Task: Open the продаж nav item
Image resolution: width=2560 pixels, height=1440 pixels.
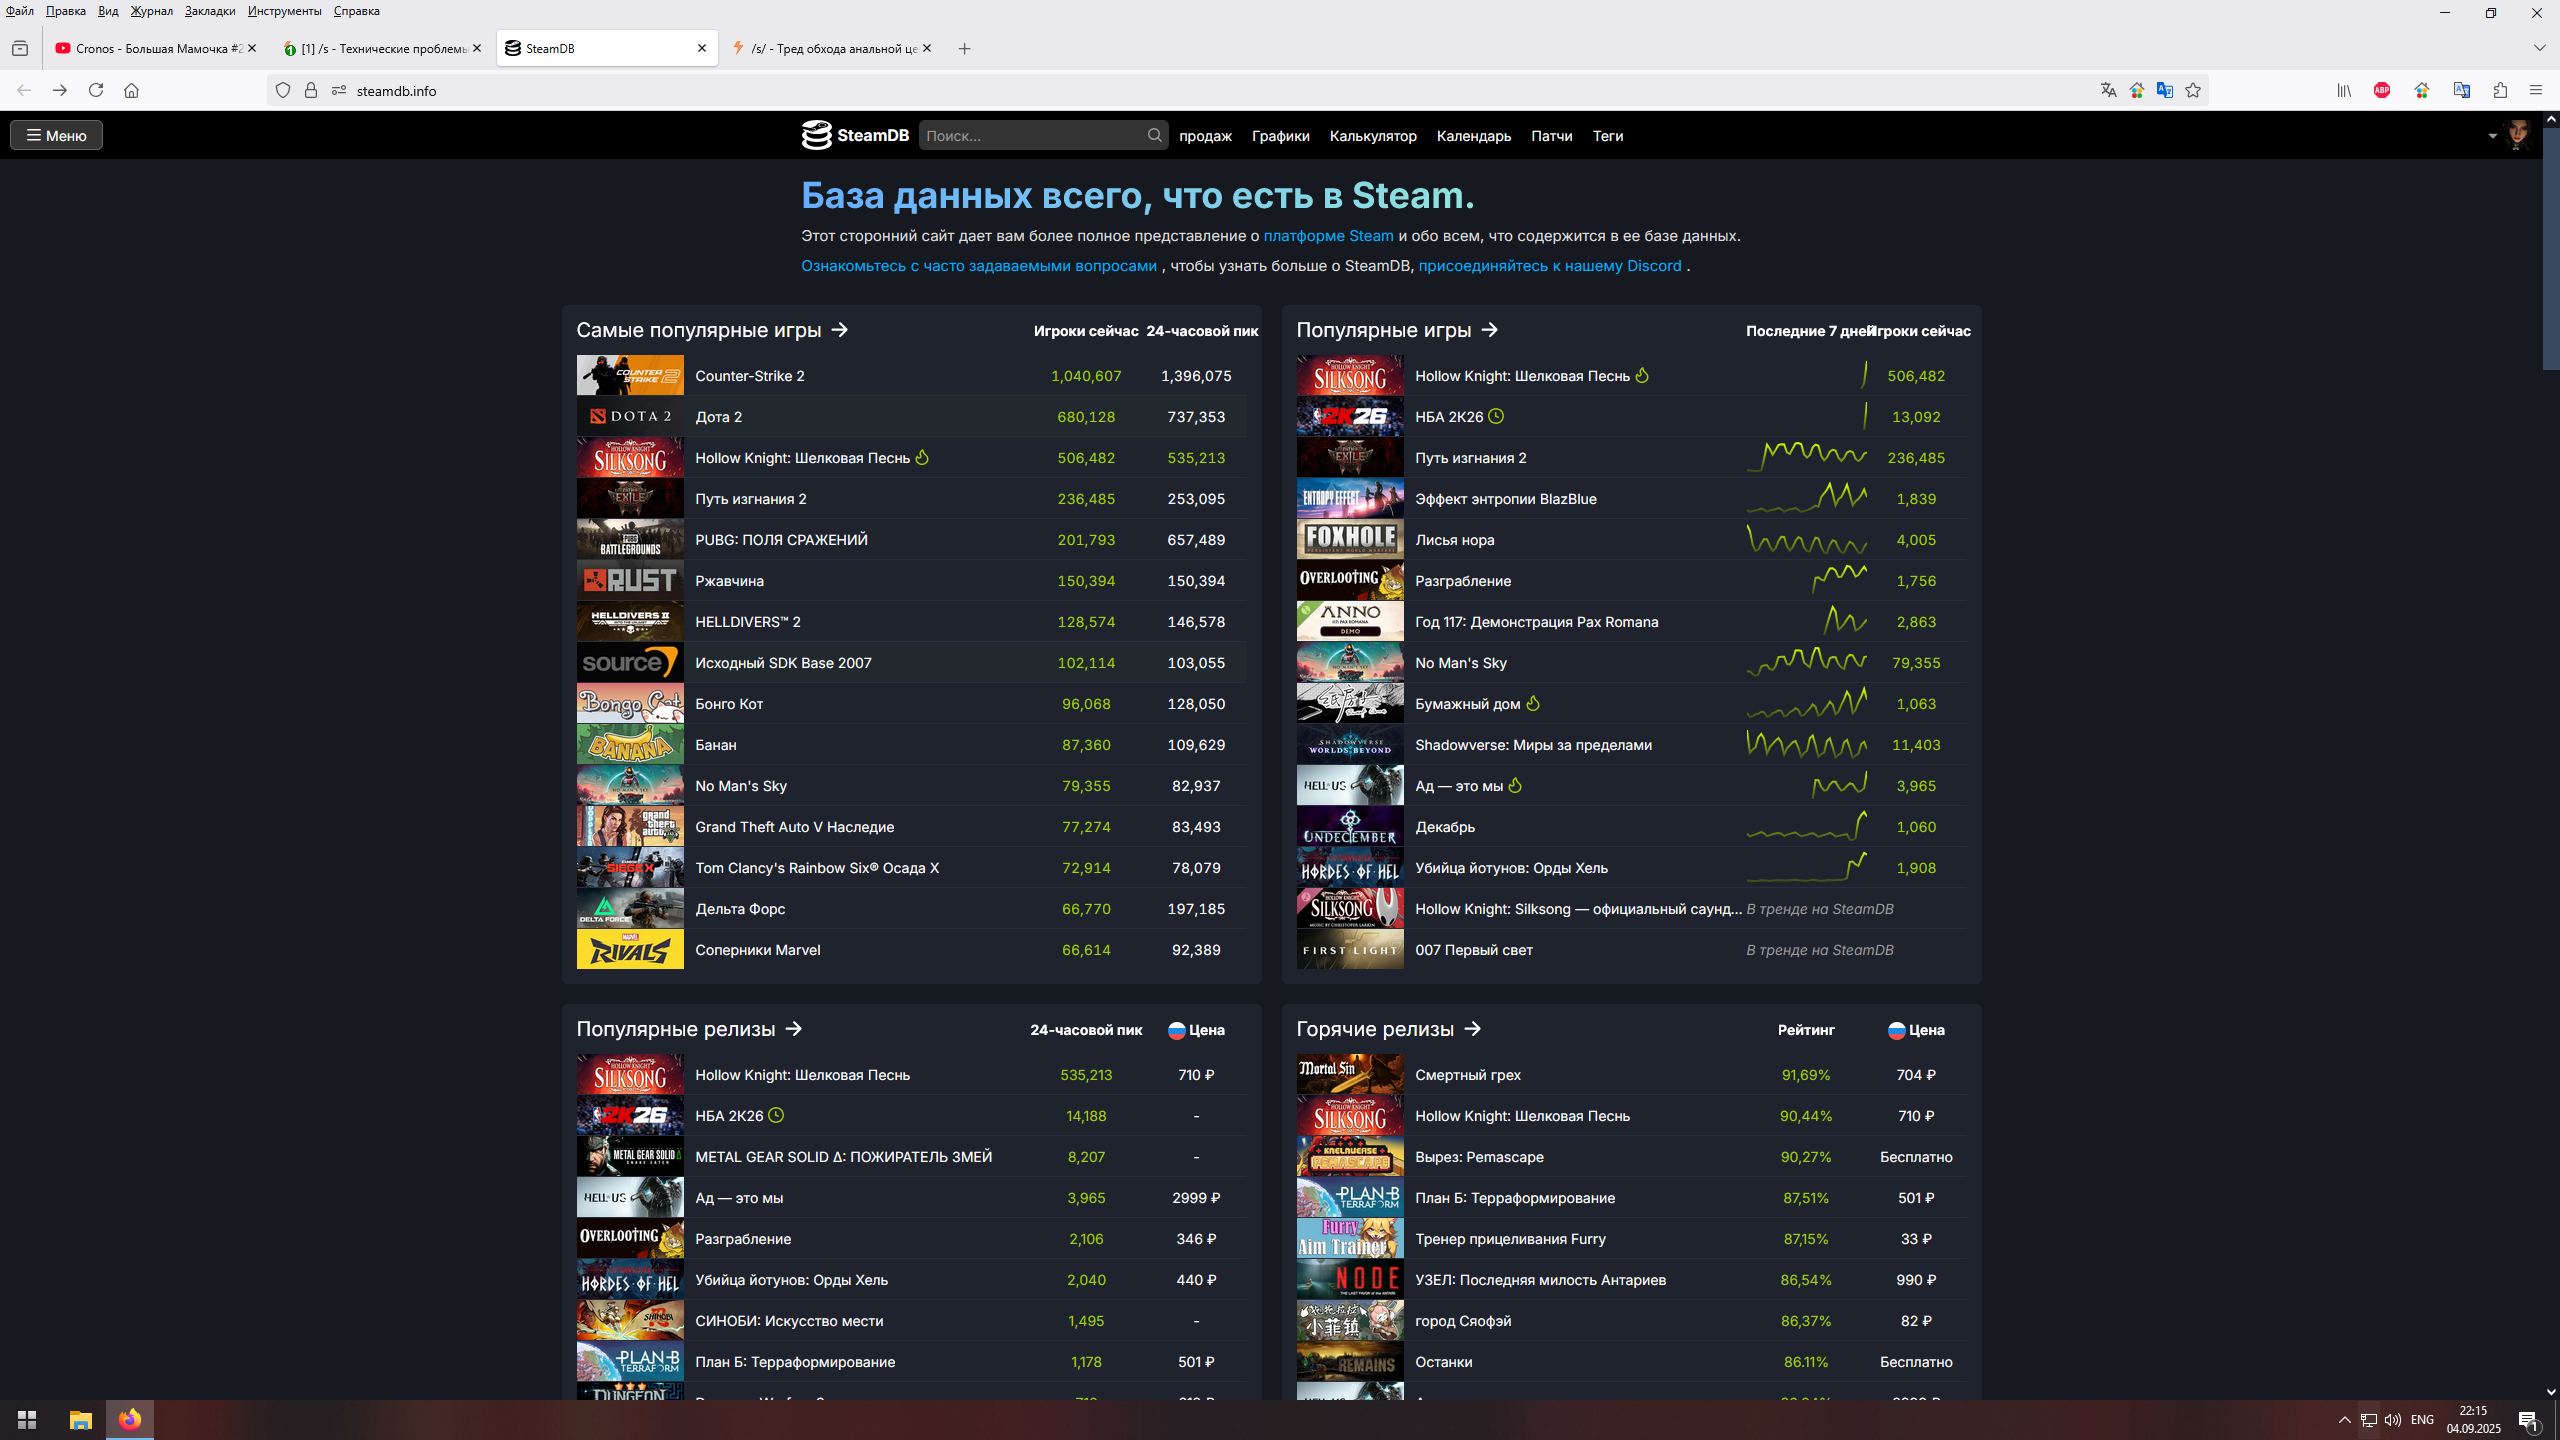Action: tap(1205, 136)
